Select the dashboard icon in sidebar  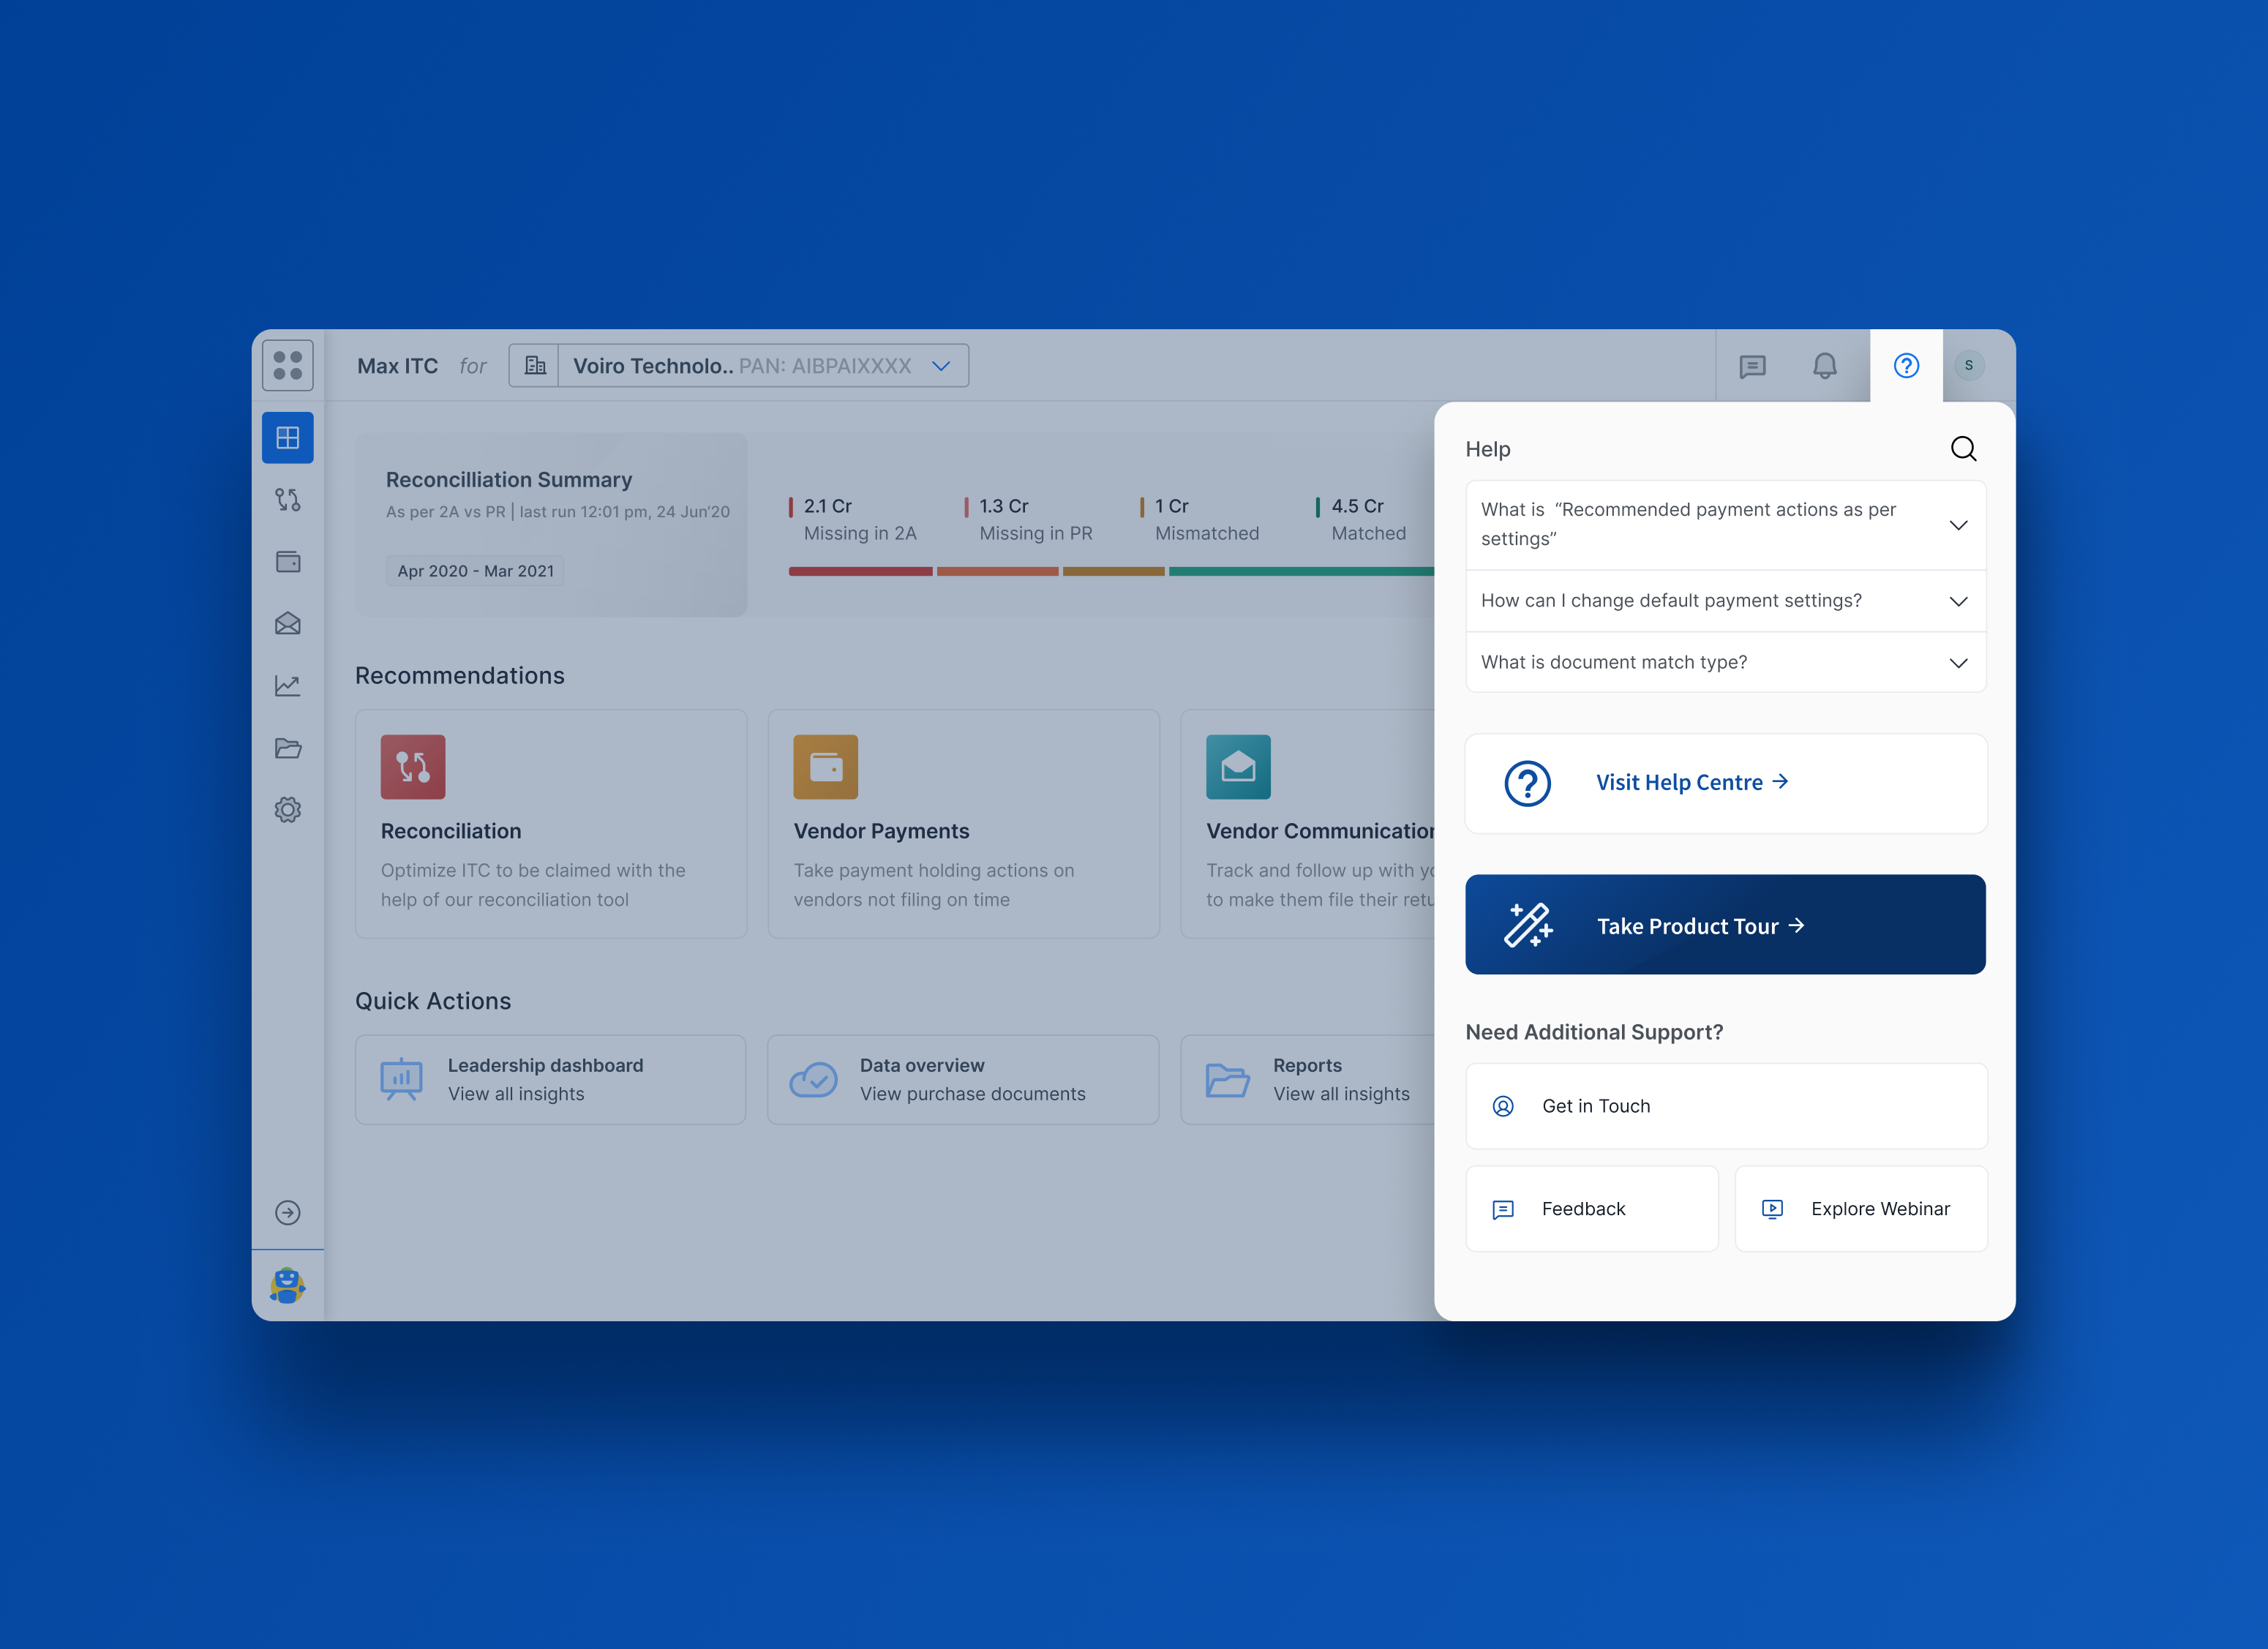287,438
